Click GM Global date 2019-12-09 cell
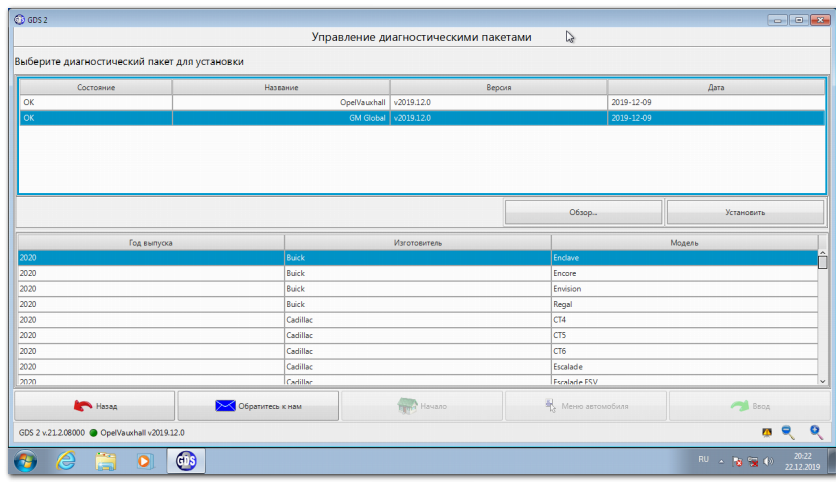836x488 pixels. tap(716, 118)
